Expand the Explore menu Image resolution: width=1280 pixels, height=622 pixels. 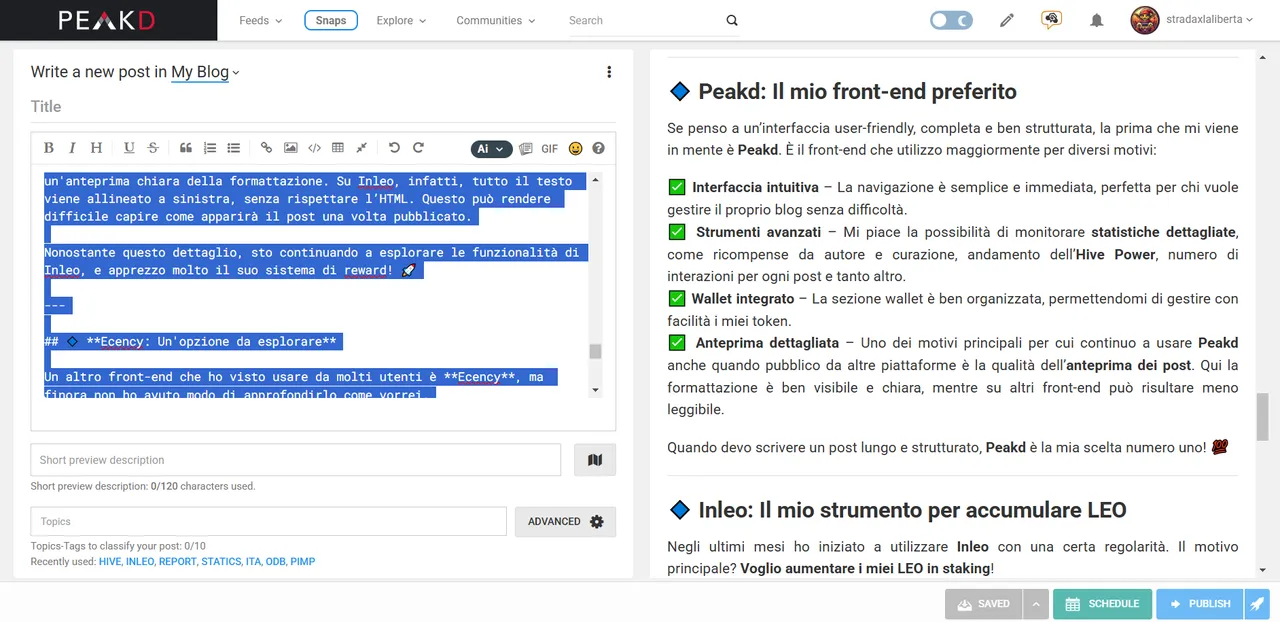tap(401, 20)
